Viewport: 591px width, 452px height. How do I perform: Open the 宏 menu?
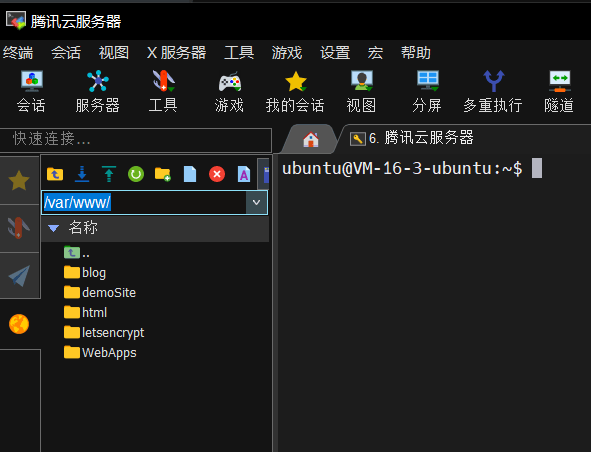(x=375, y=52)
